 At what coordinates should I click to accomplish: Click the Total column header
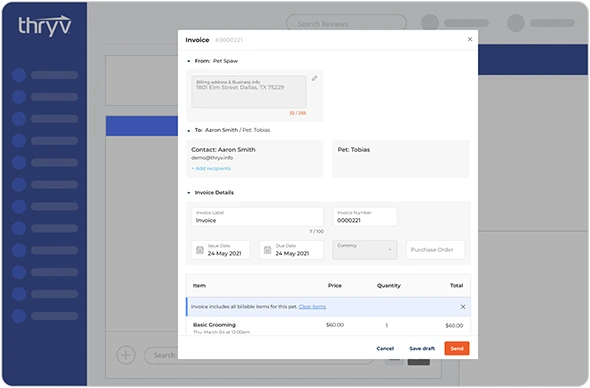pyautogui.click(x=456, y=286)
